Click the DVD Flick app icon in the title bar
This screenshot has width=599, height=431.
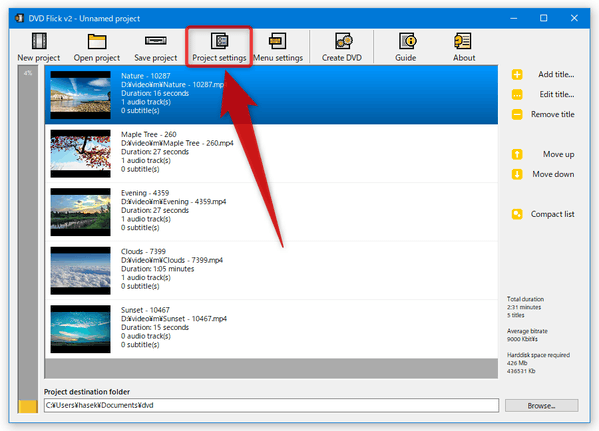coord(19,18)
